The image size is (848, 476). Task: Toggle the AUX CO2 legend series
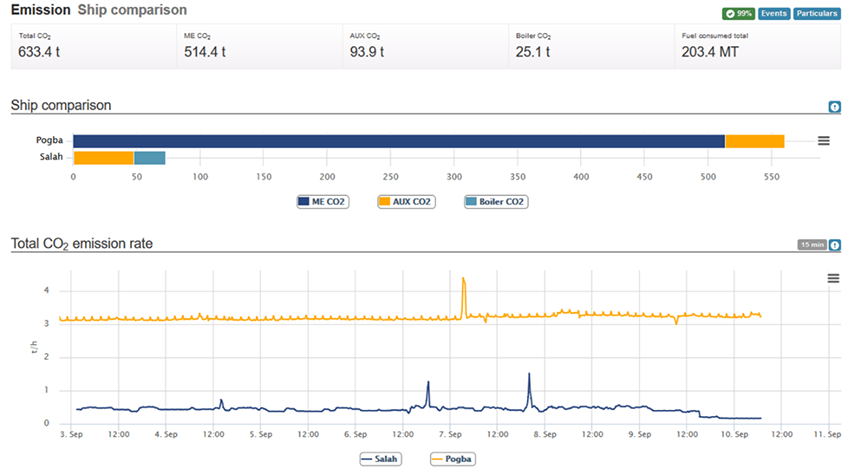coord(406,201)
